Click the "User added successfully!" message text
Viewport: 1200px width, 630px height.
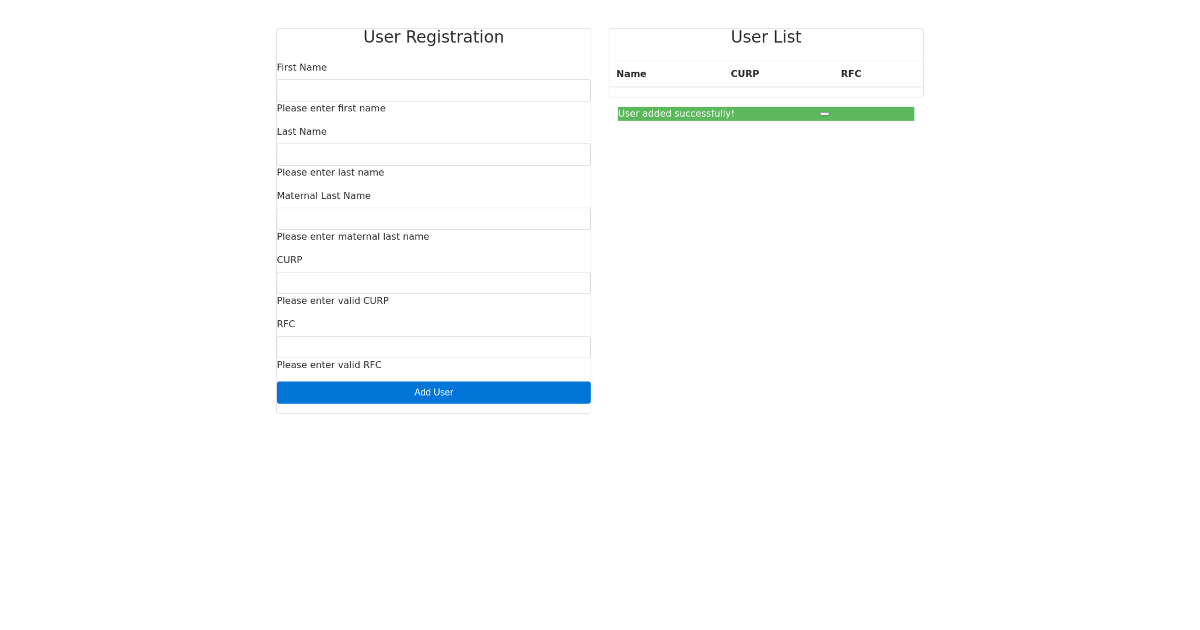click(676, 114)
